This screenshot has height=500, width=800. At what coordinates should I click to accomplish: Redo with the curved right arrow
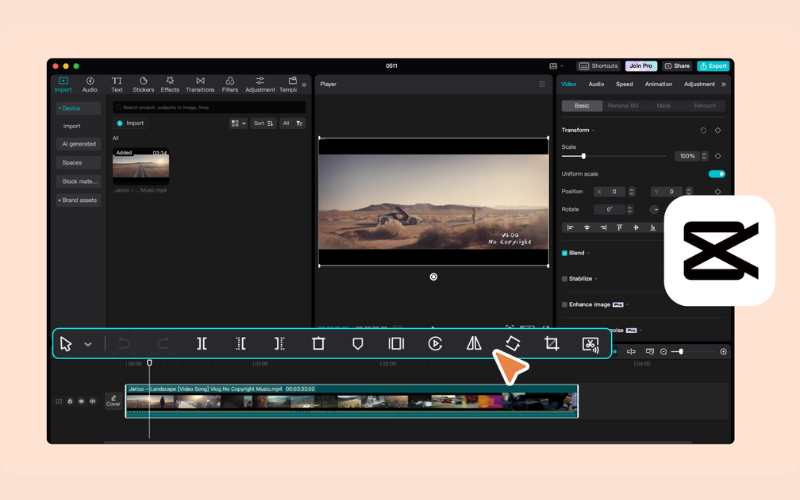pyautogui.click(x=162, y=344)
